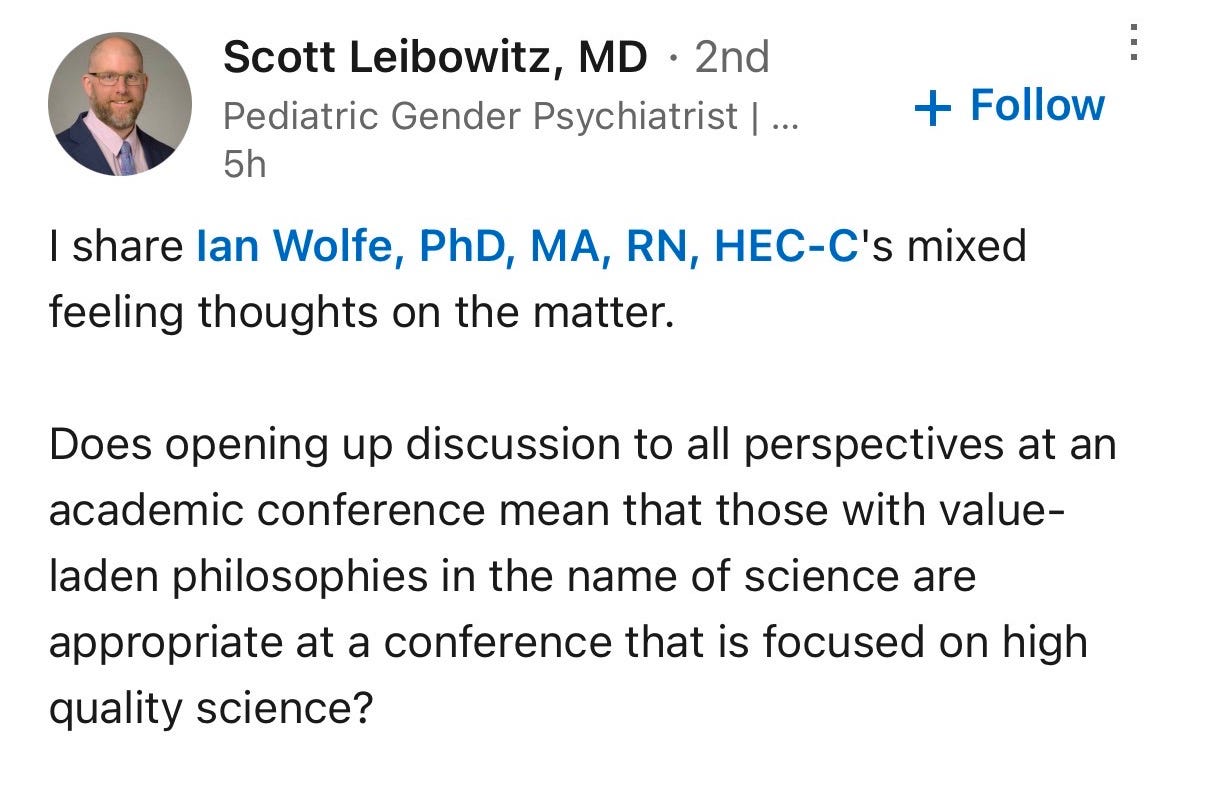Follow Scott Leibowitz using the Follow button
Image resolution: width=1206 pixels, height=794 pixels.
pyautogui.click(x=1010, y=106)
